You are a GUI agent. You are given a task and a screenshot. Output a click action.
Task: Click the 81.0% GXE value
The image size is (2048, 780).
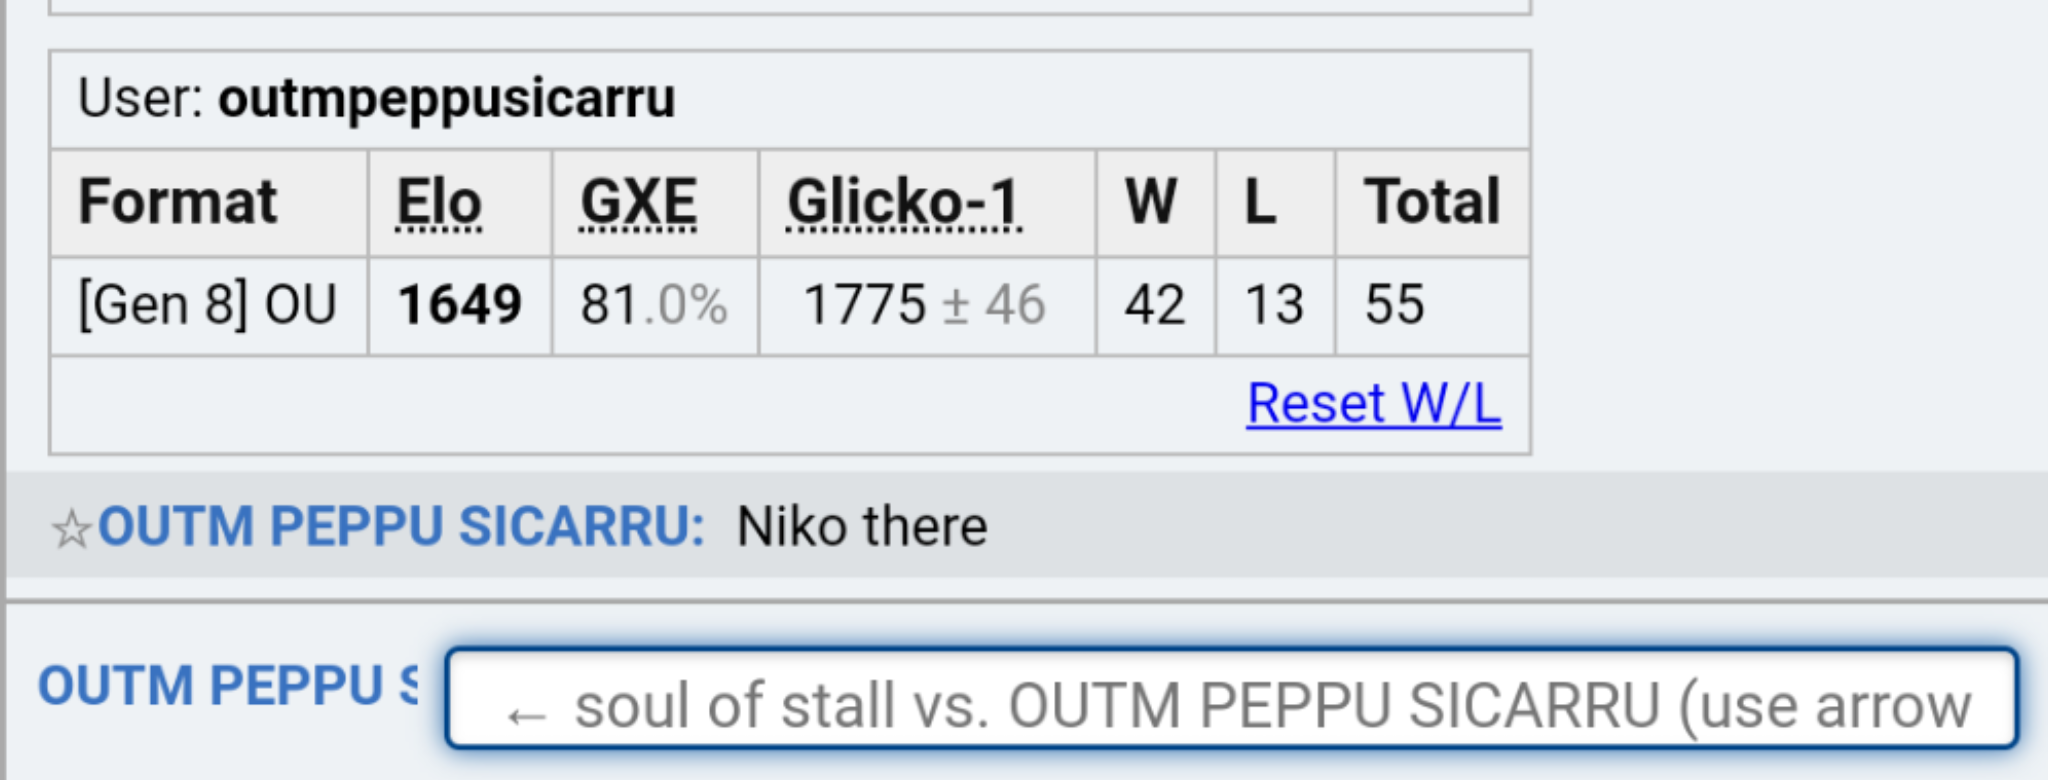(654, 304)
